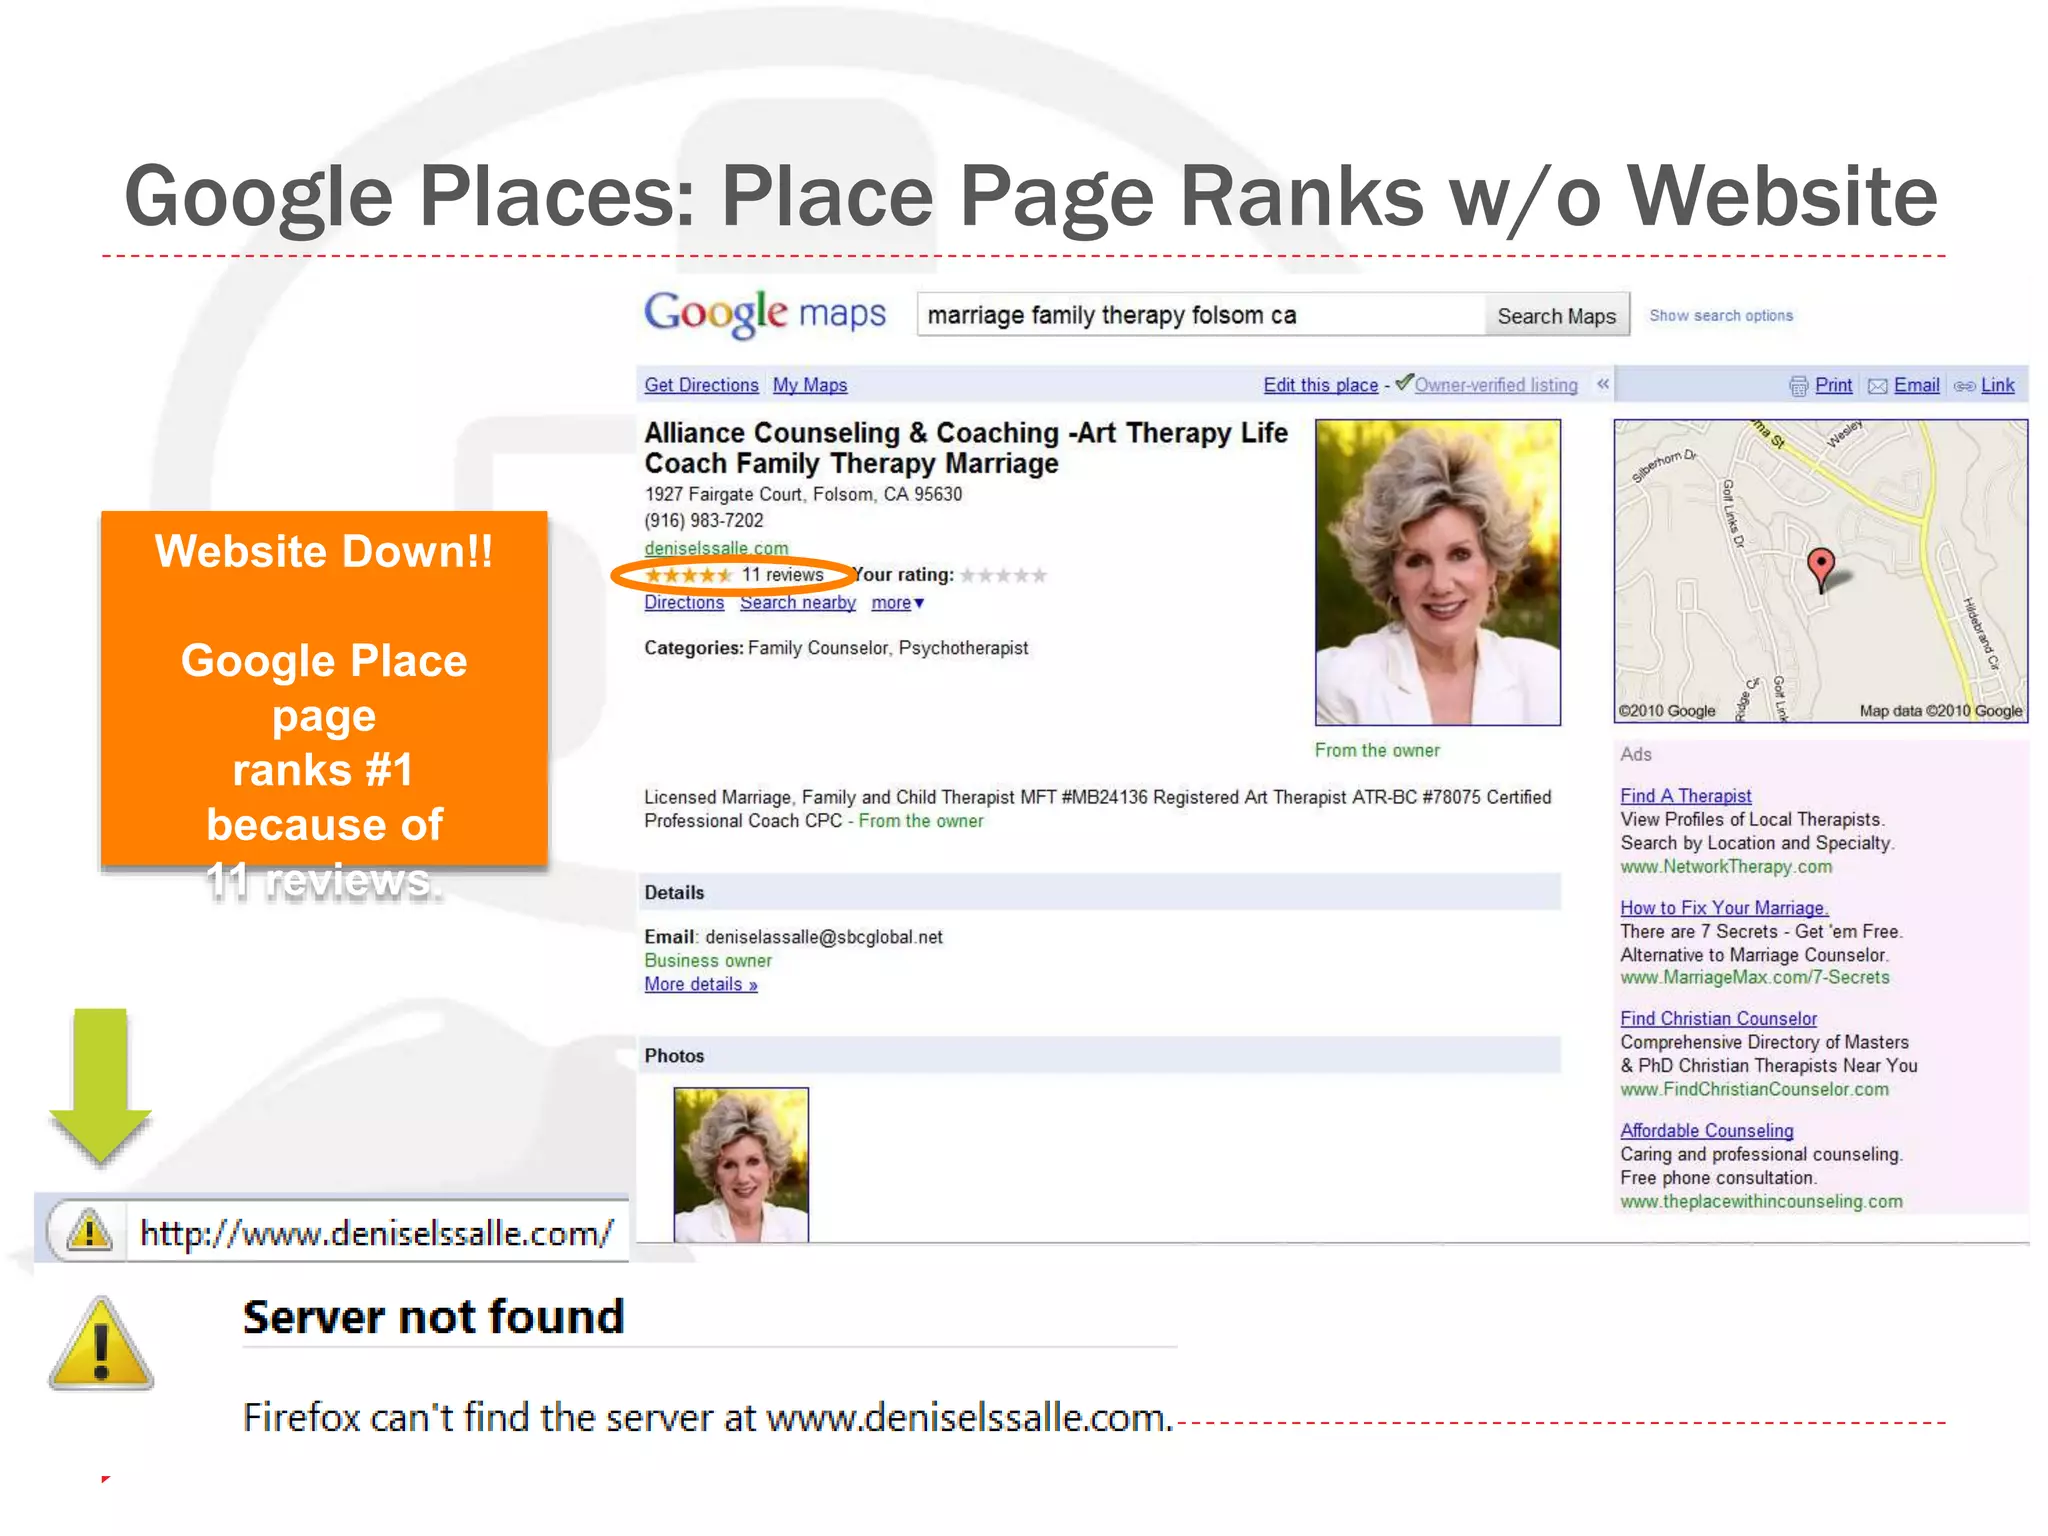Click the 'From the owner' caption under photo
The width and height of the screenshot is (2048, 1536).
point(1377,750)
